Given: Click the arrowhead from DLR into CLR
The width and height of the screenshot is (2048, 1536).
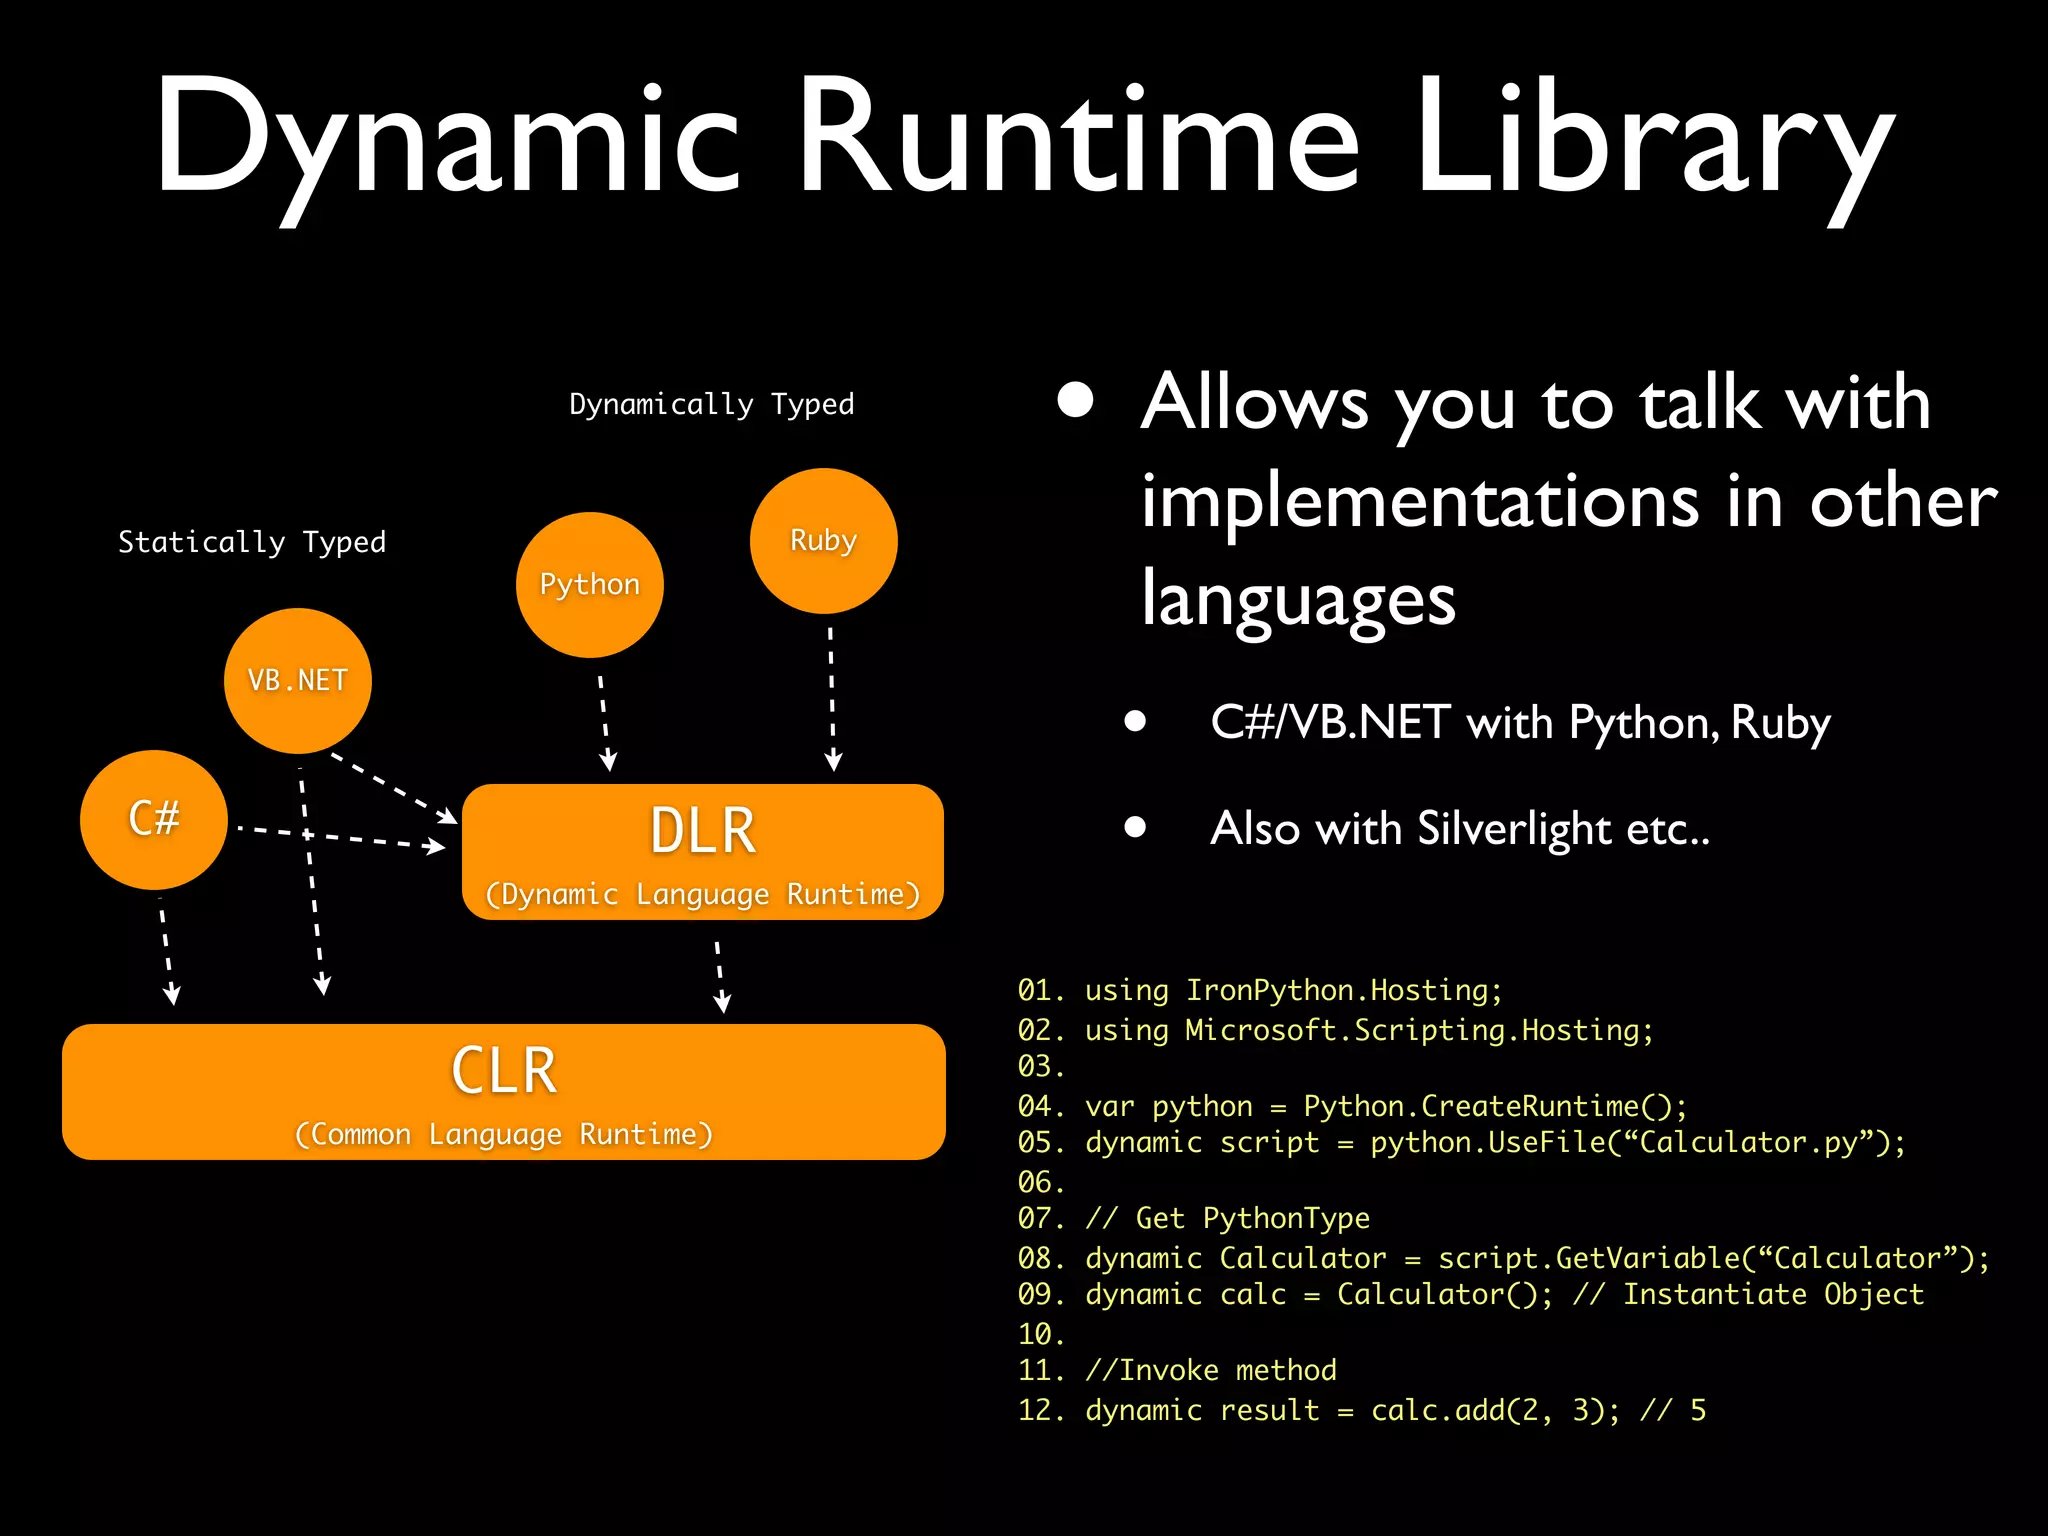Looking at the screenshot, I should (x=722, y=1002).
